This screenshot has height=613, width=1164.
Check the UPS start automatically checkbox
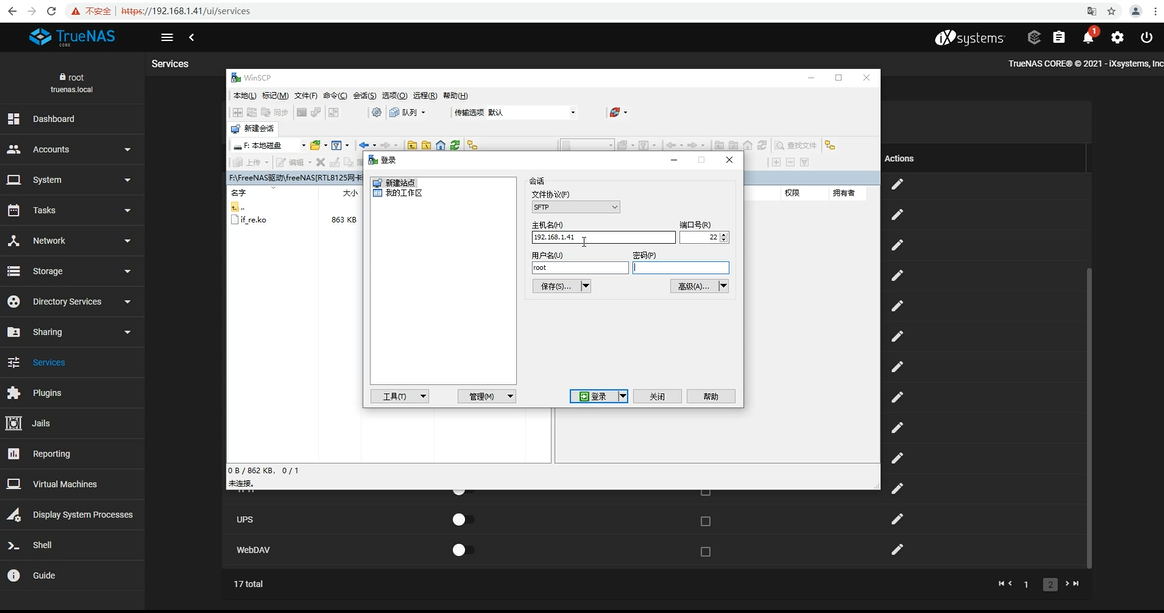(x=705, y=521)
